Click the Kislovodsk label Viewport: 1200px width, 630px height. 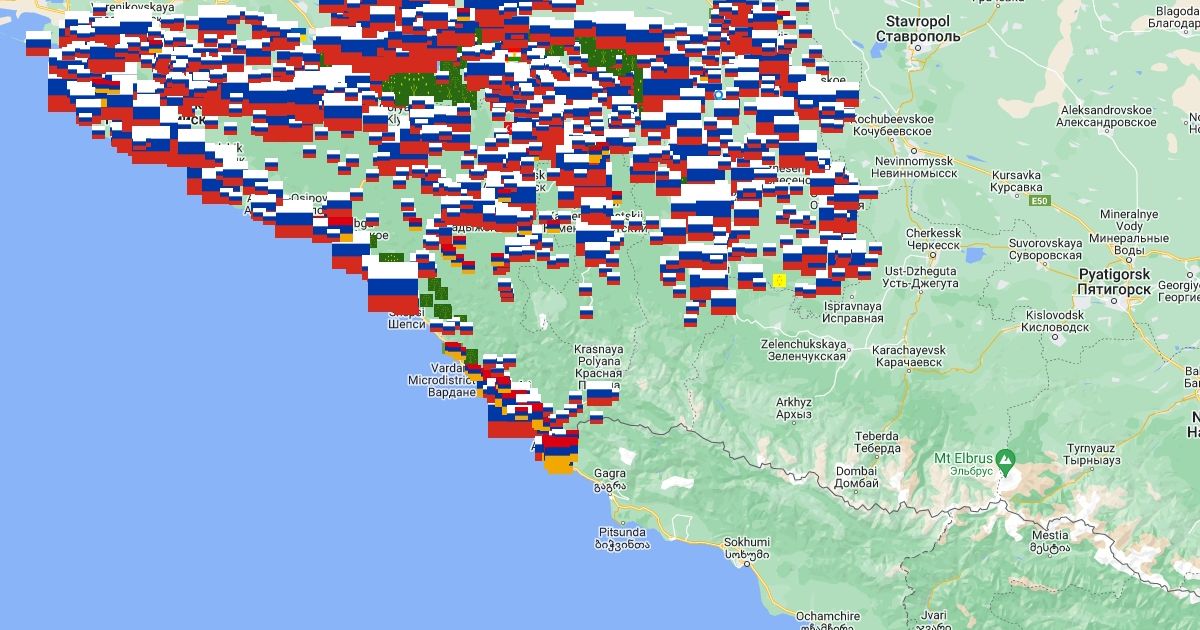pos(1055,321)
